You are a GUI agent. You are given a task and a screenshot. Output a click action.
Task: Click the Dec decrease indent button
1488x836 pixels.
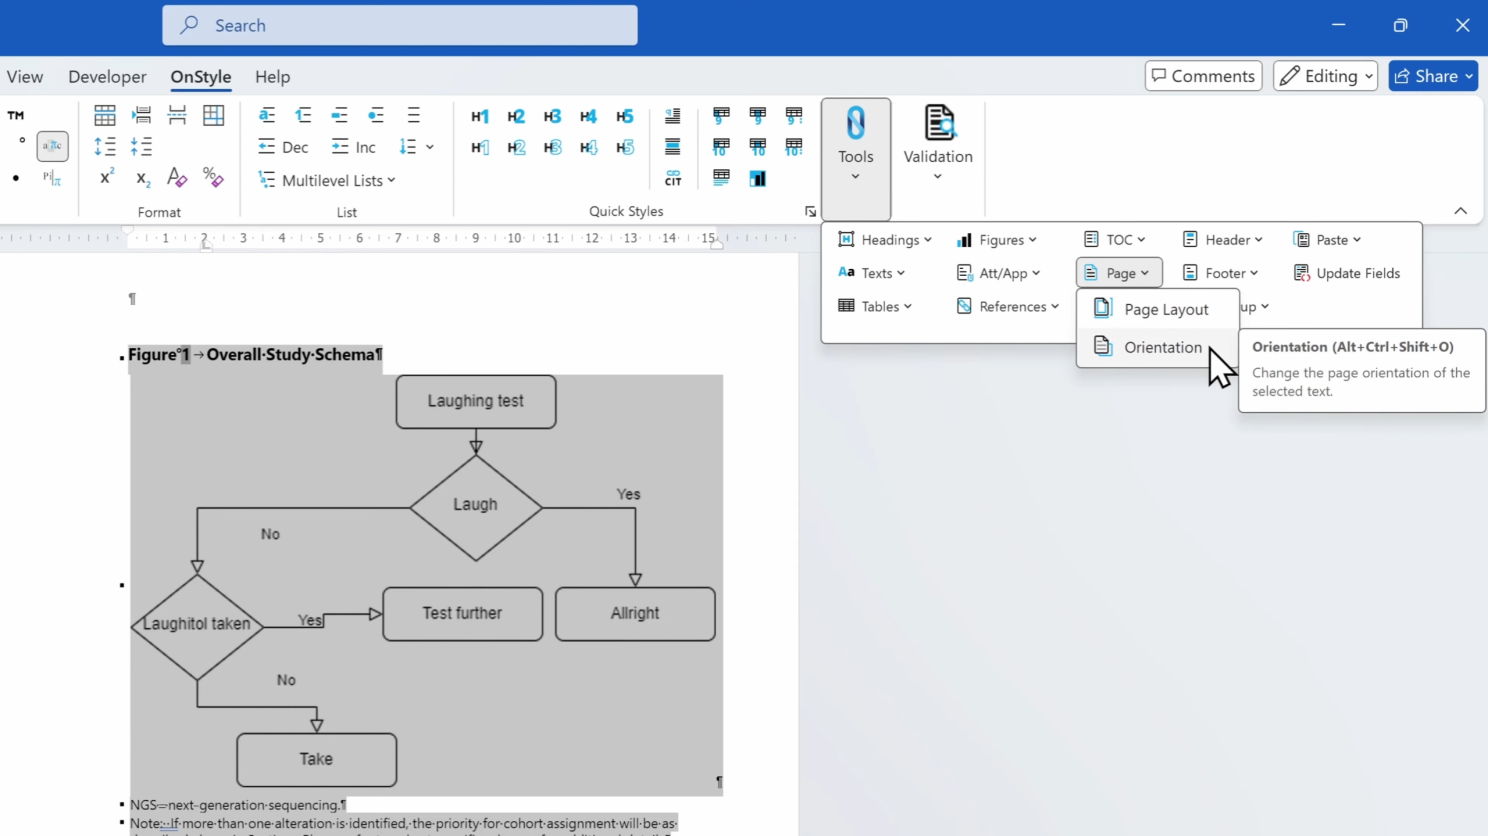pyautogui.click(x=283, y=147)
